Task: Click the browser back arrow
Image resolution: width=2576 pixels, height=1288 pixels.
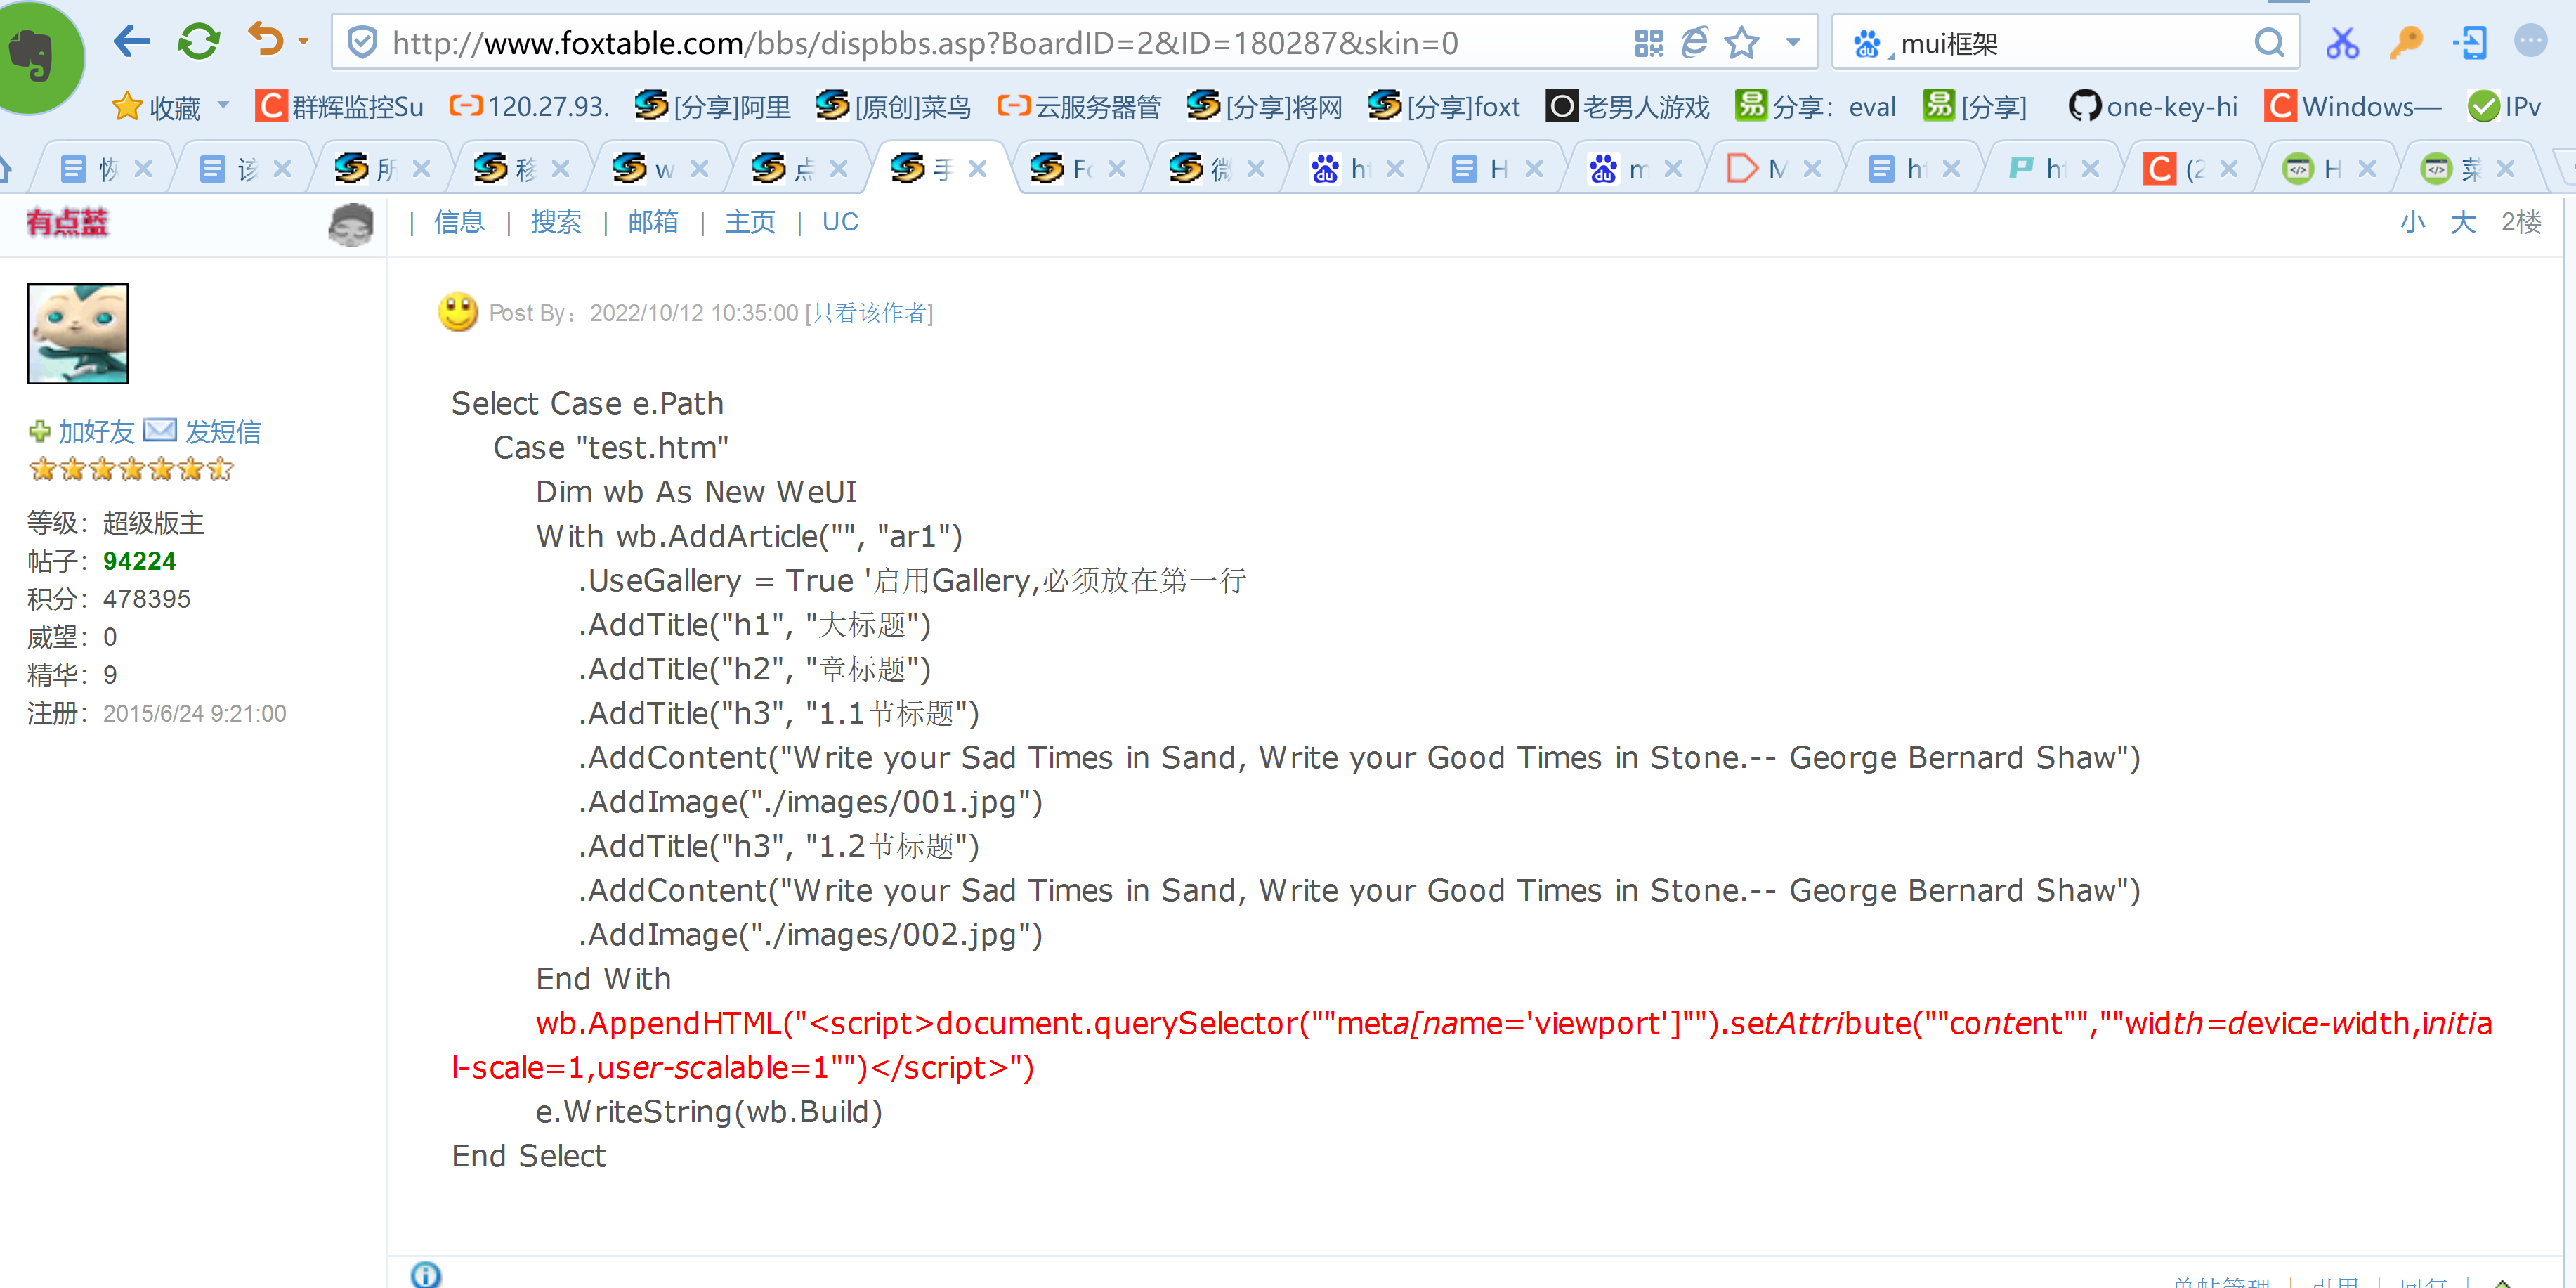Action: coord(132,42)
